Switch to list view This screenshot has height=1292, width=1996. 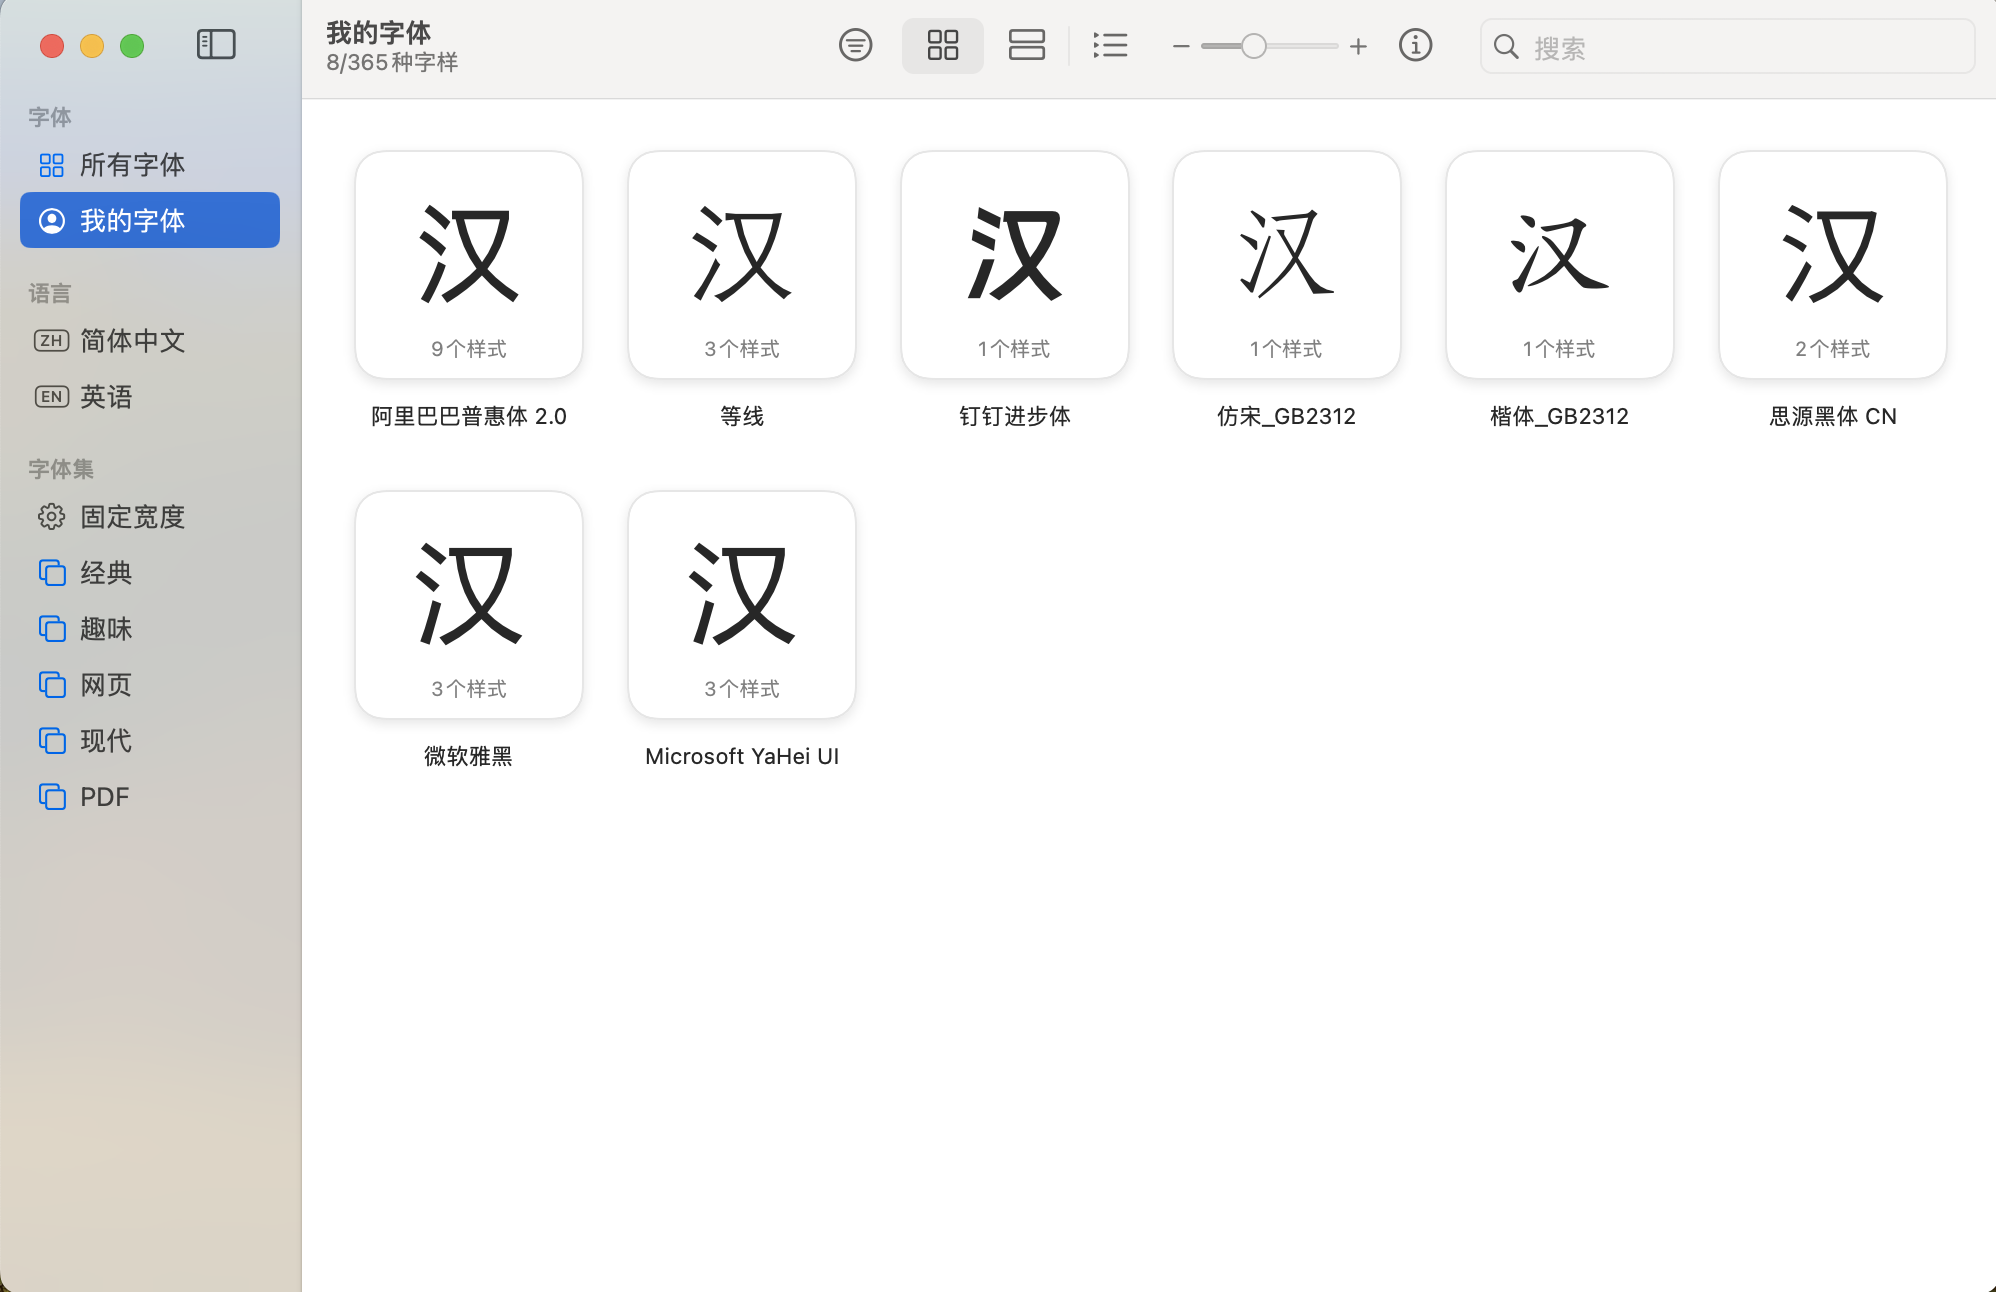pos(1110,45)
